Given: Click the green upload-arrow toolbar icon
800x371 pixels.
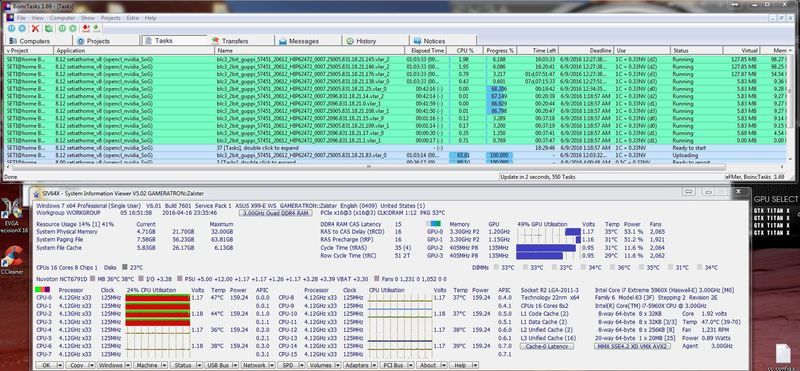Looking at the screenshot, I should click(x=96, y=29).
